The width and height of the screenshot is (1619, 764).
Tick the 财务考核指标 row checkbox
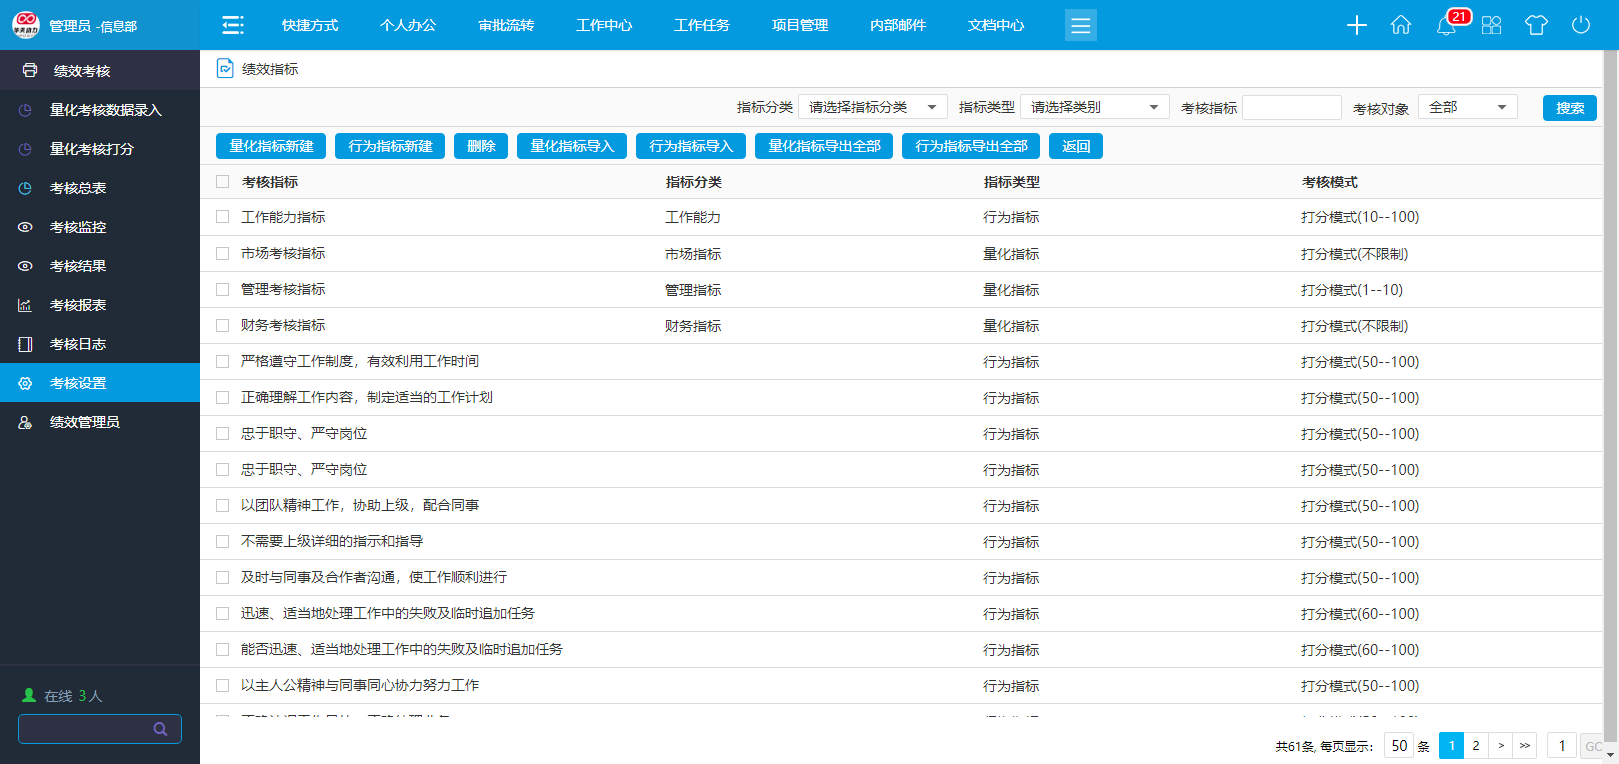click(223, 325)
